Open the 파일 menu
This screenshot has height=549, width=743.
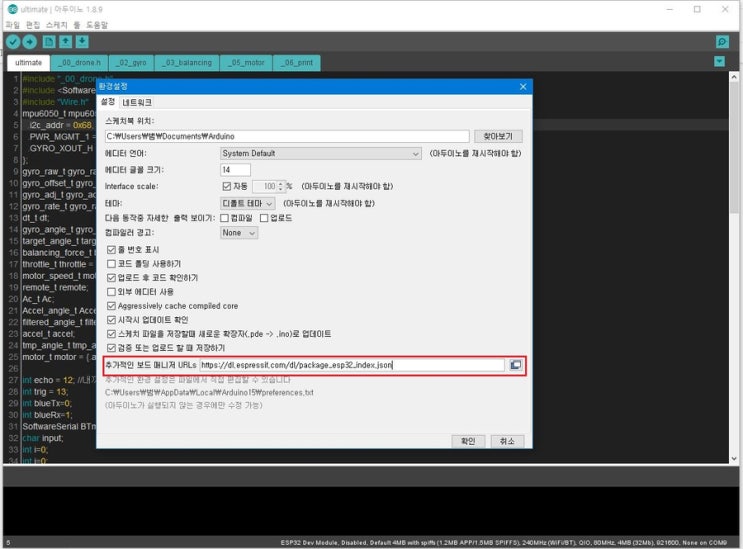[13, 25]
